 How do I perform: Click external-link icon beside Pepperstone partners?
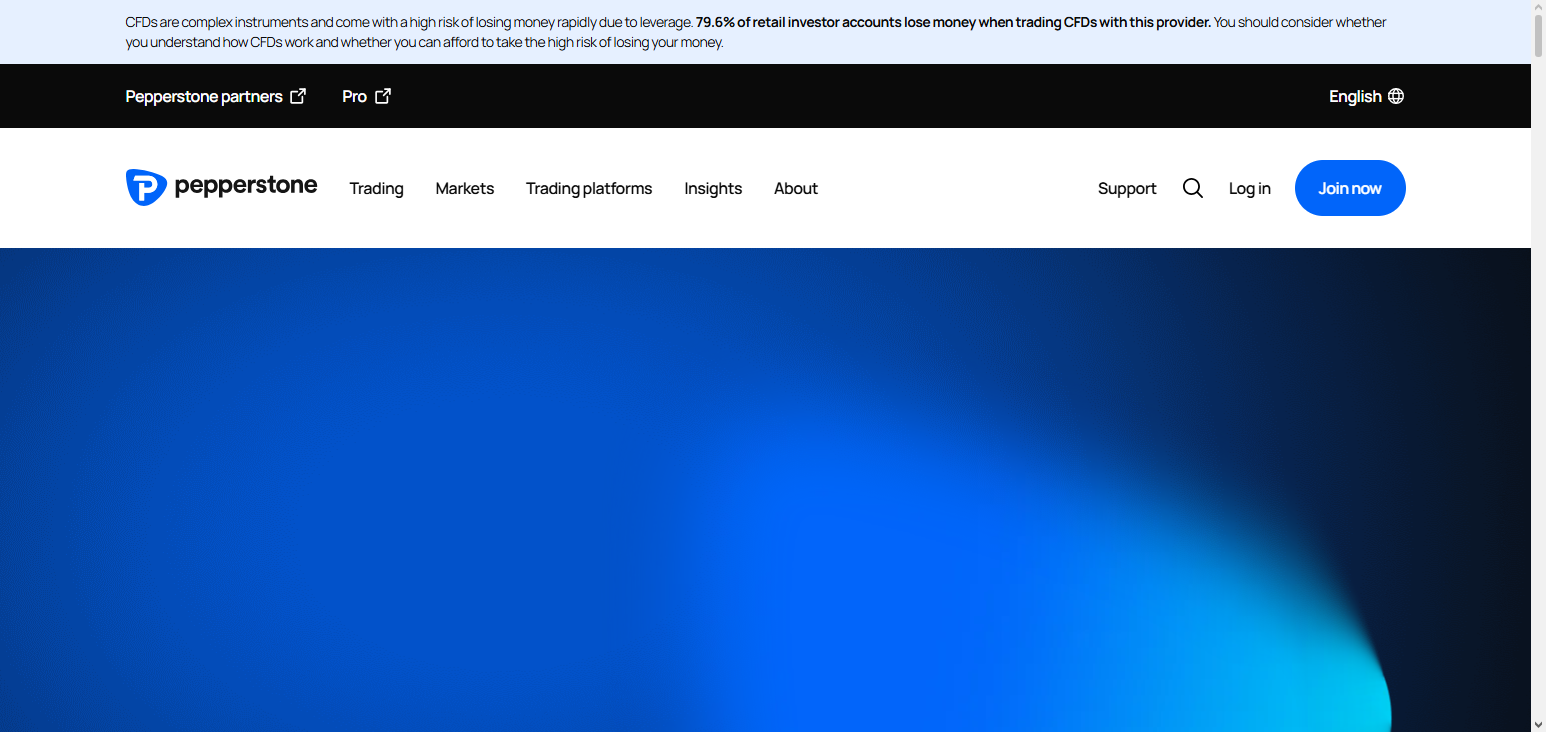tap(298, 96)
